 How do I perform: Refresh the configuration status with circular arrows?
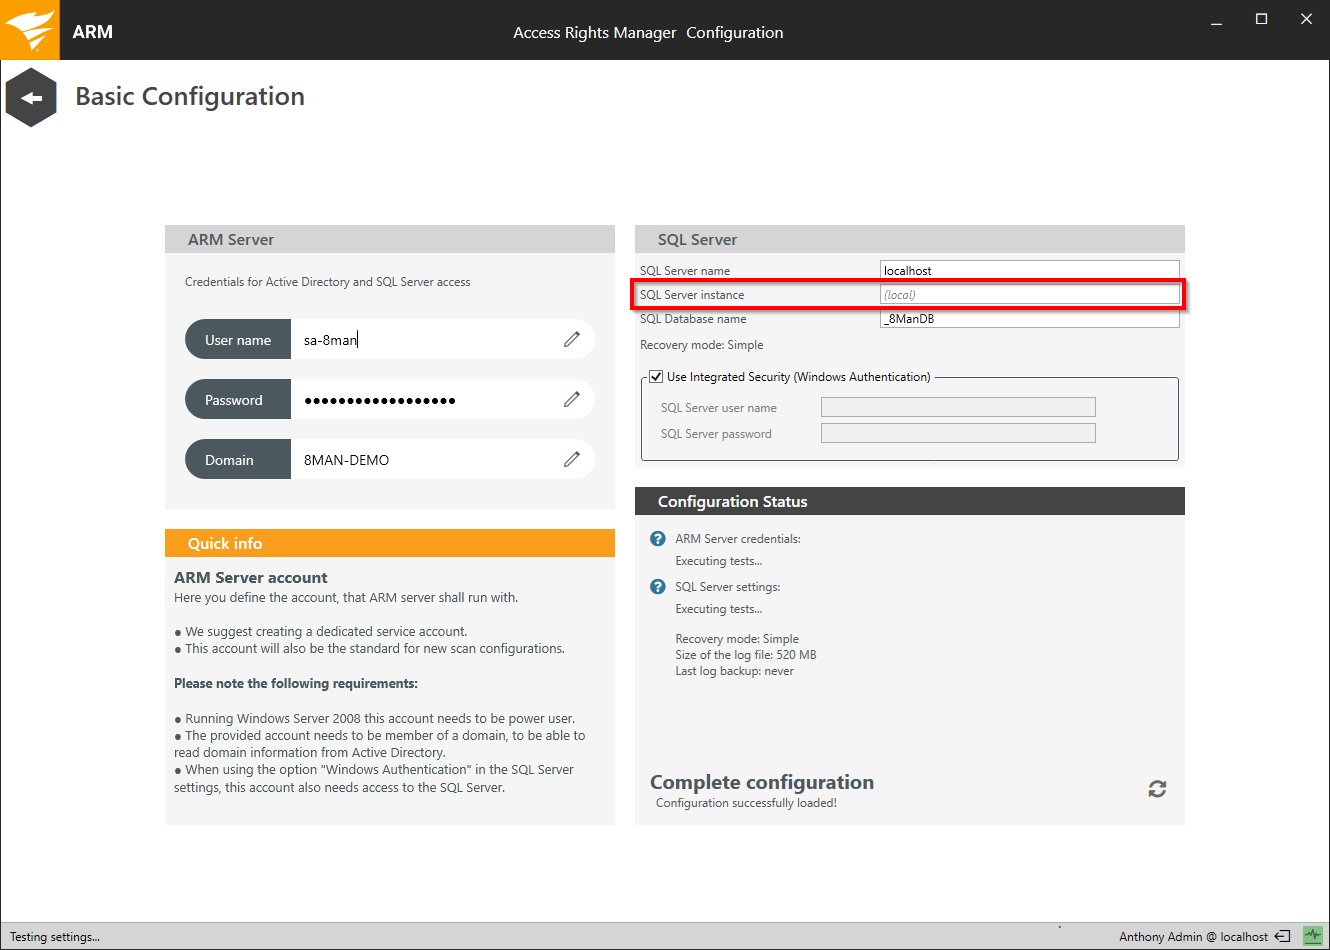1157,789
